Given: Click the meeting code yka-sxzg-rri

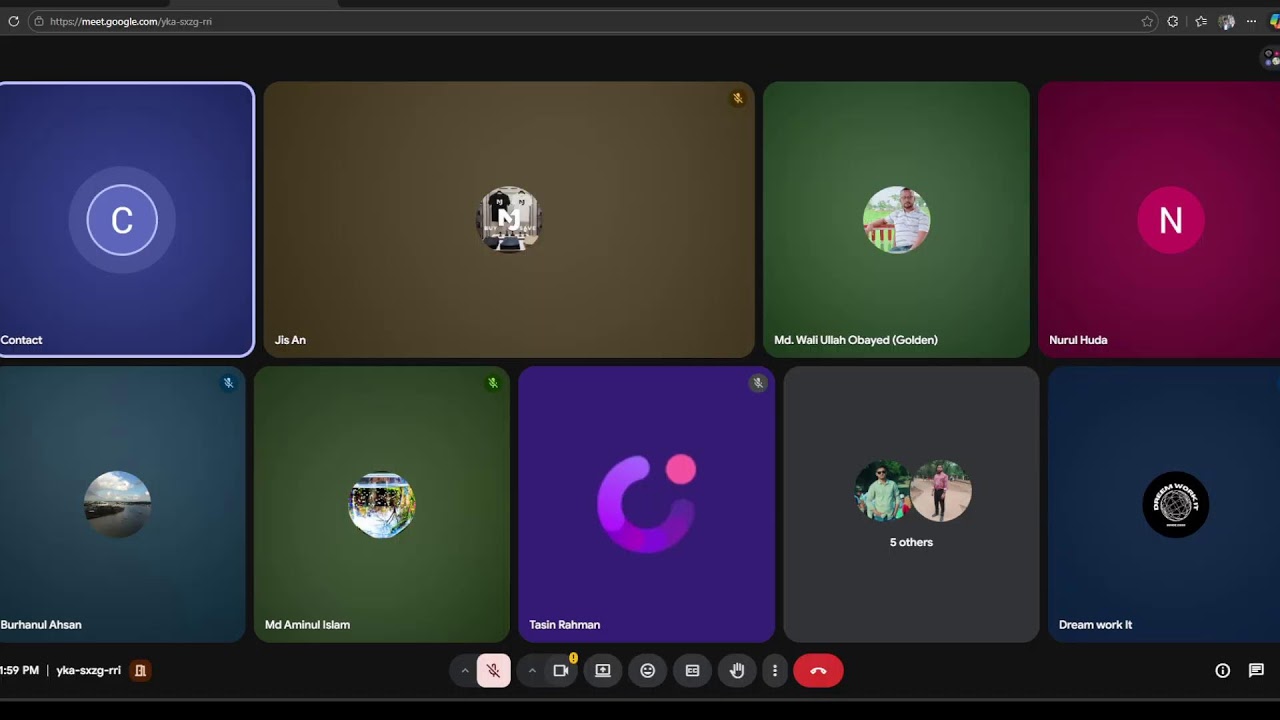Looking at the screenshot, I should click(88, 670).
